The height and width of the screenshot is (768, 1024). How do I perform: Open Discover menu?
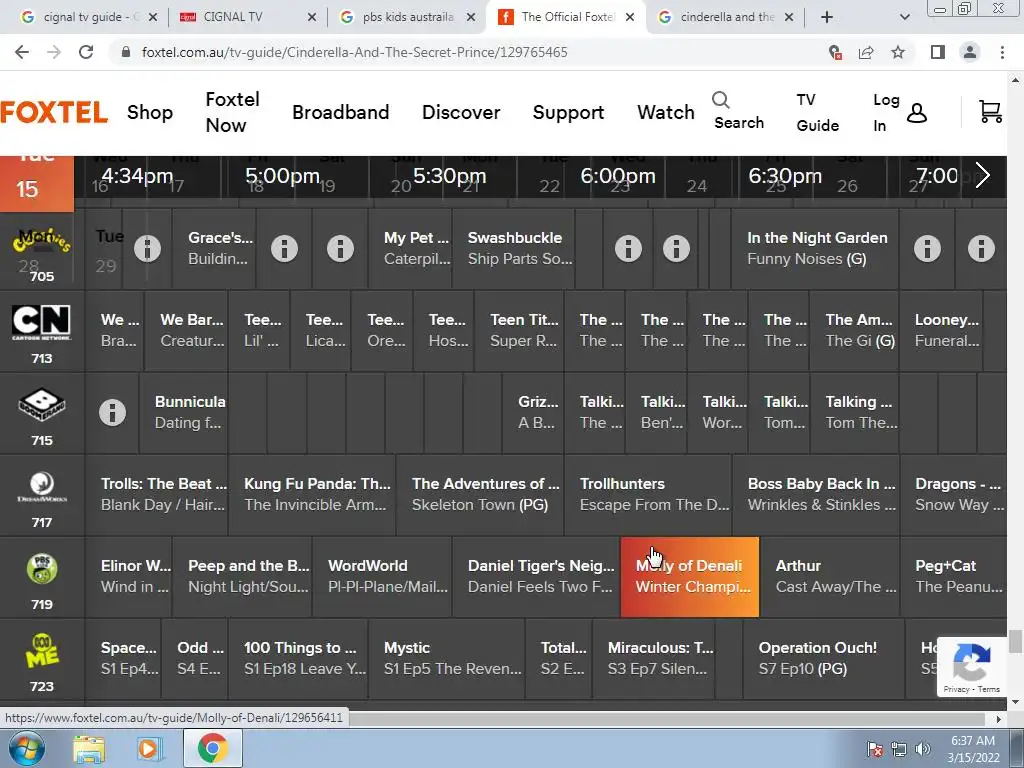461,112
